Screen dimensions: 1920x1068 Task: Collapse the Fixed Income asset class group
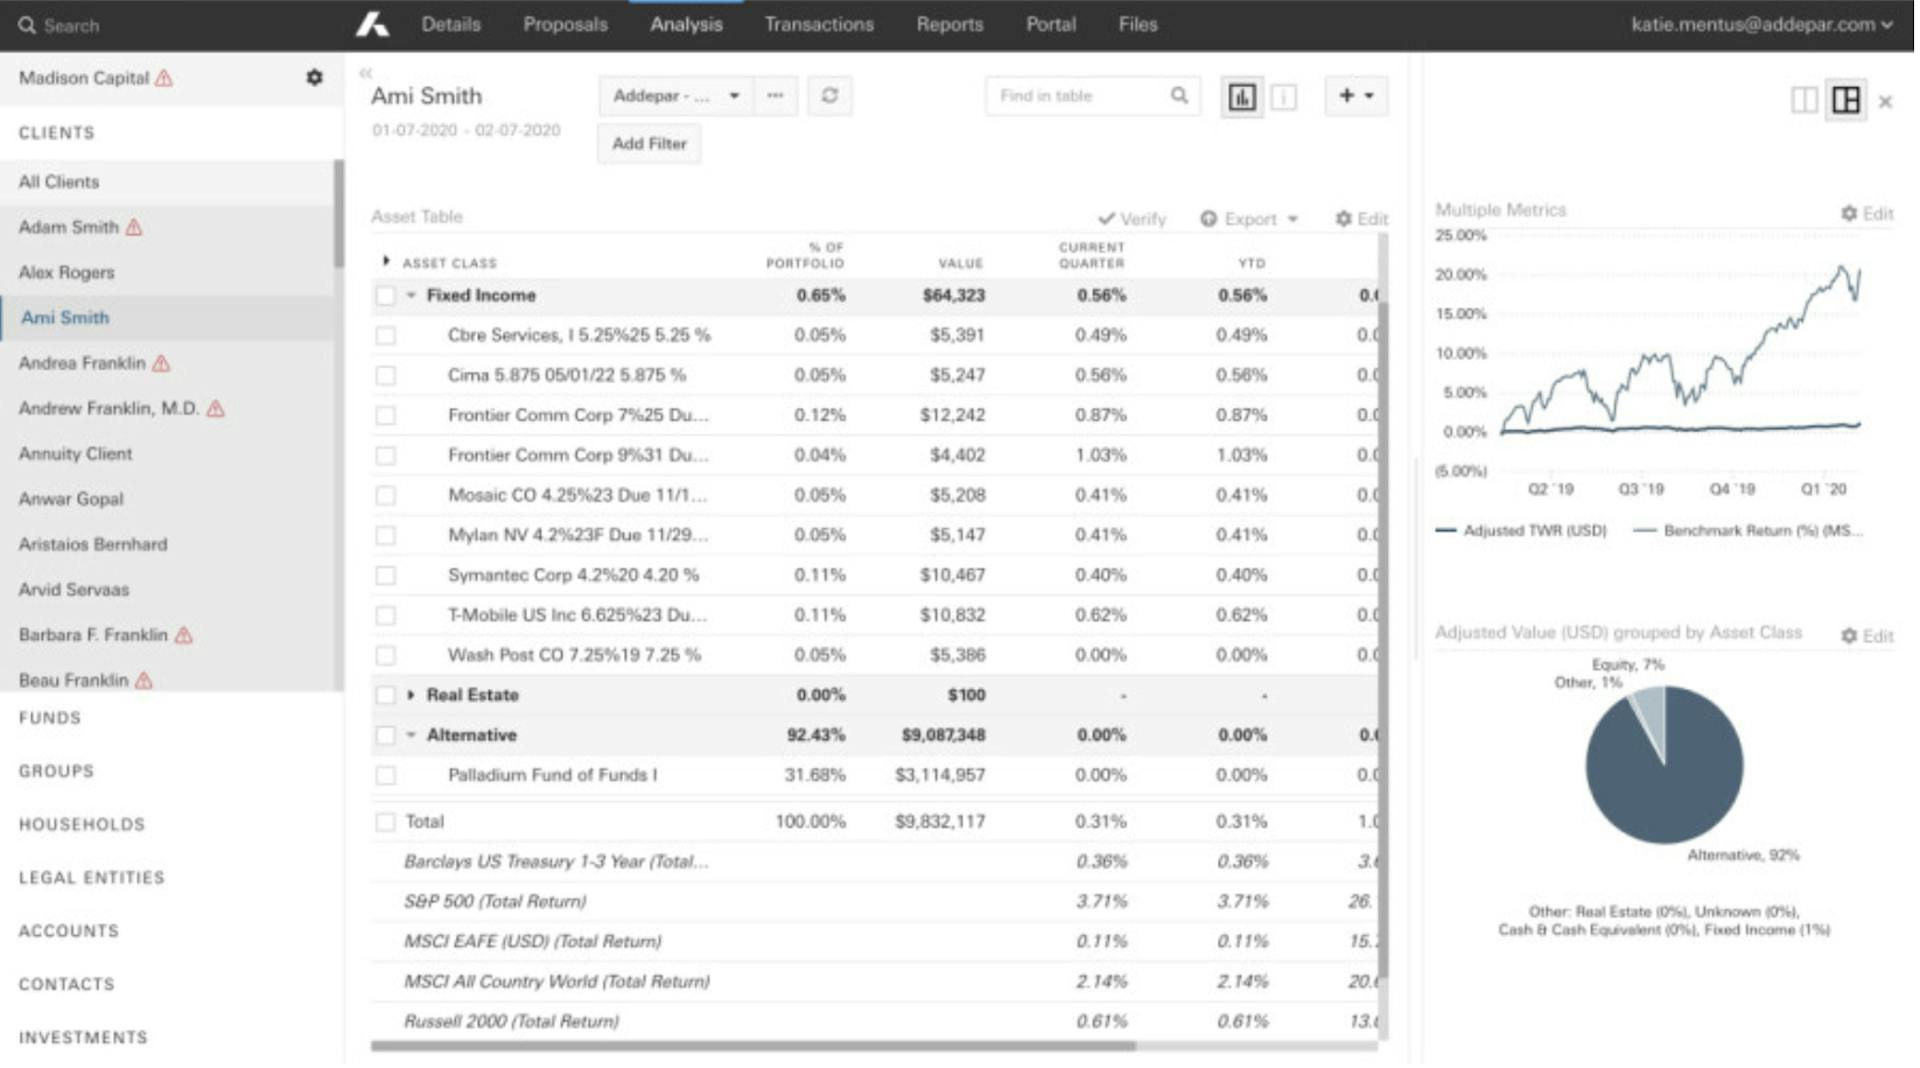pos(413,295)
